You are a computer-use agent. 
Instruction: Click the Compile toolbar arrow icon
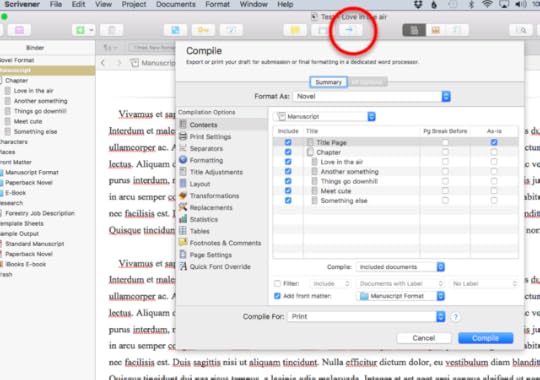(349, 30)
